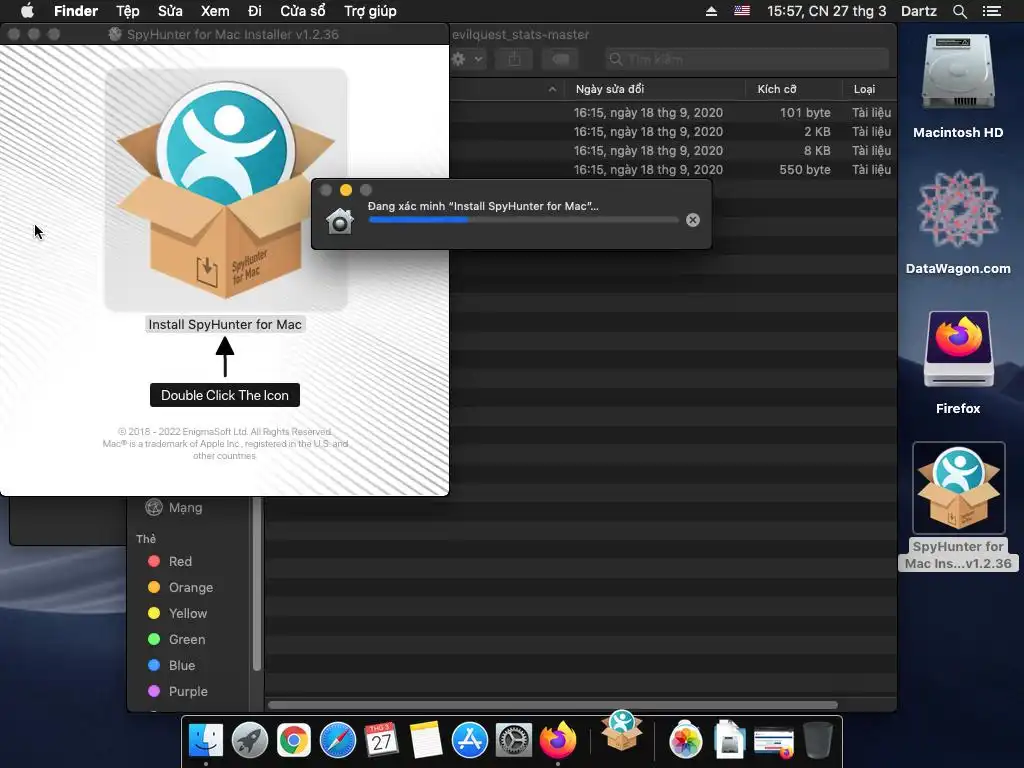The image size is (1024, 768).
Task: Click the US flag input source icon
Action: point(742,10)
